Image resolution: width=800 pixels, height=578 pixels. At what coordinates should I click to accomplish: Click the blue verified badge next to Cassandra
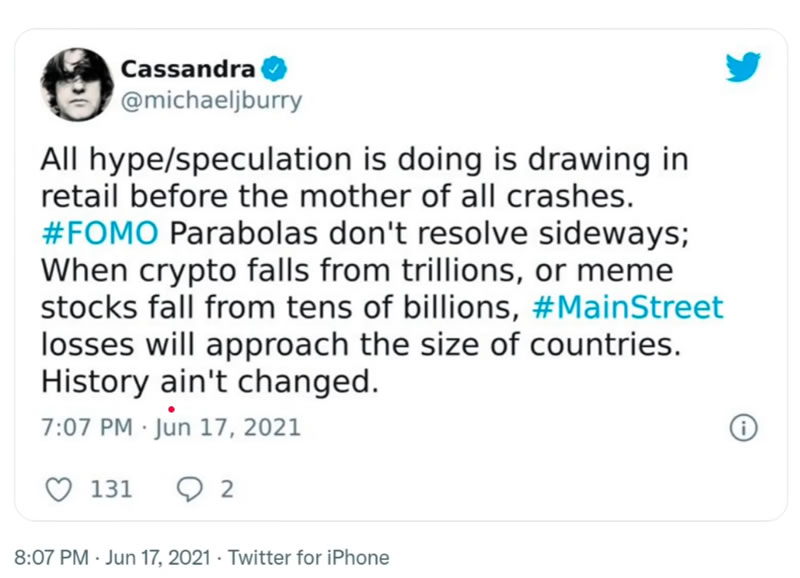pos(274,69)
